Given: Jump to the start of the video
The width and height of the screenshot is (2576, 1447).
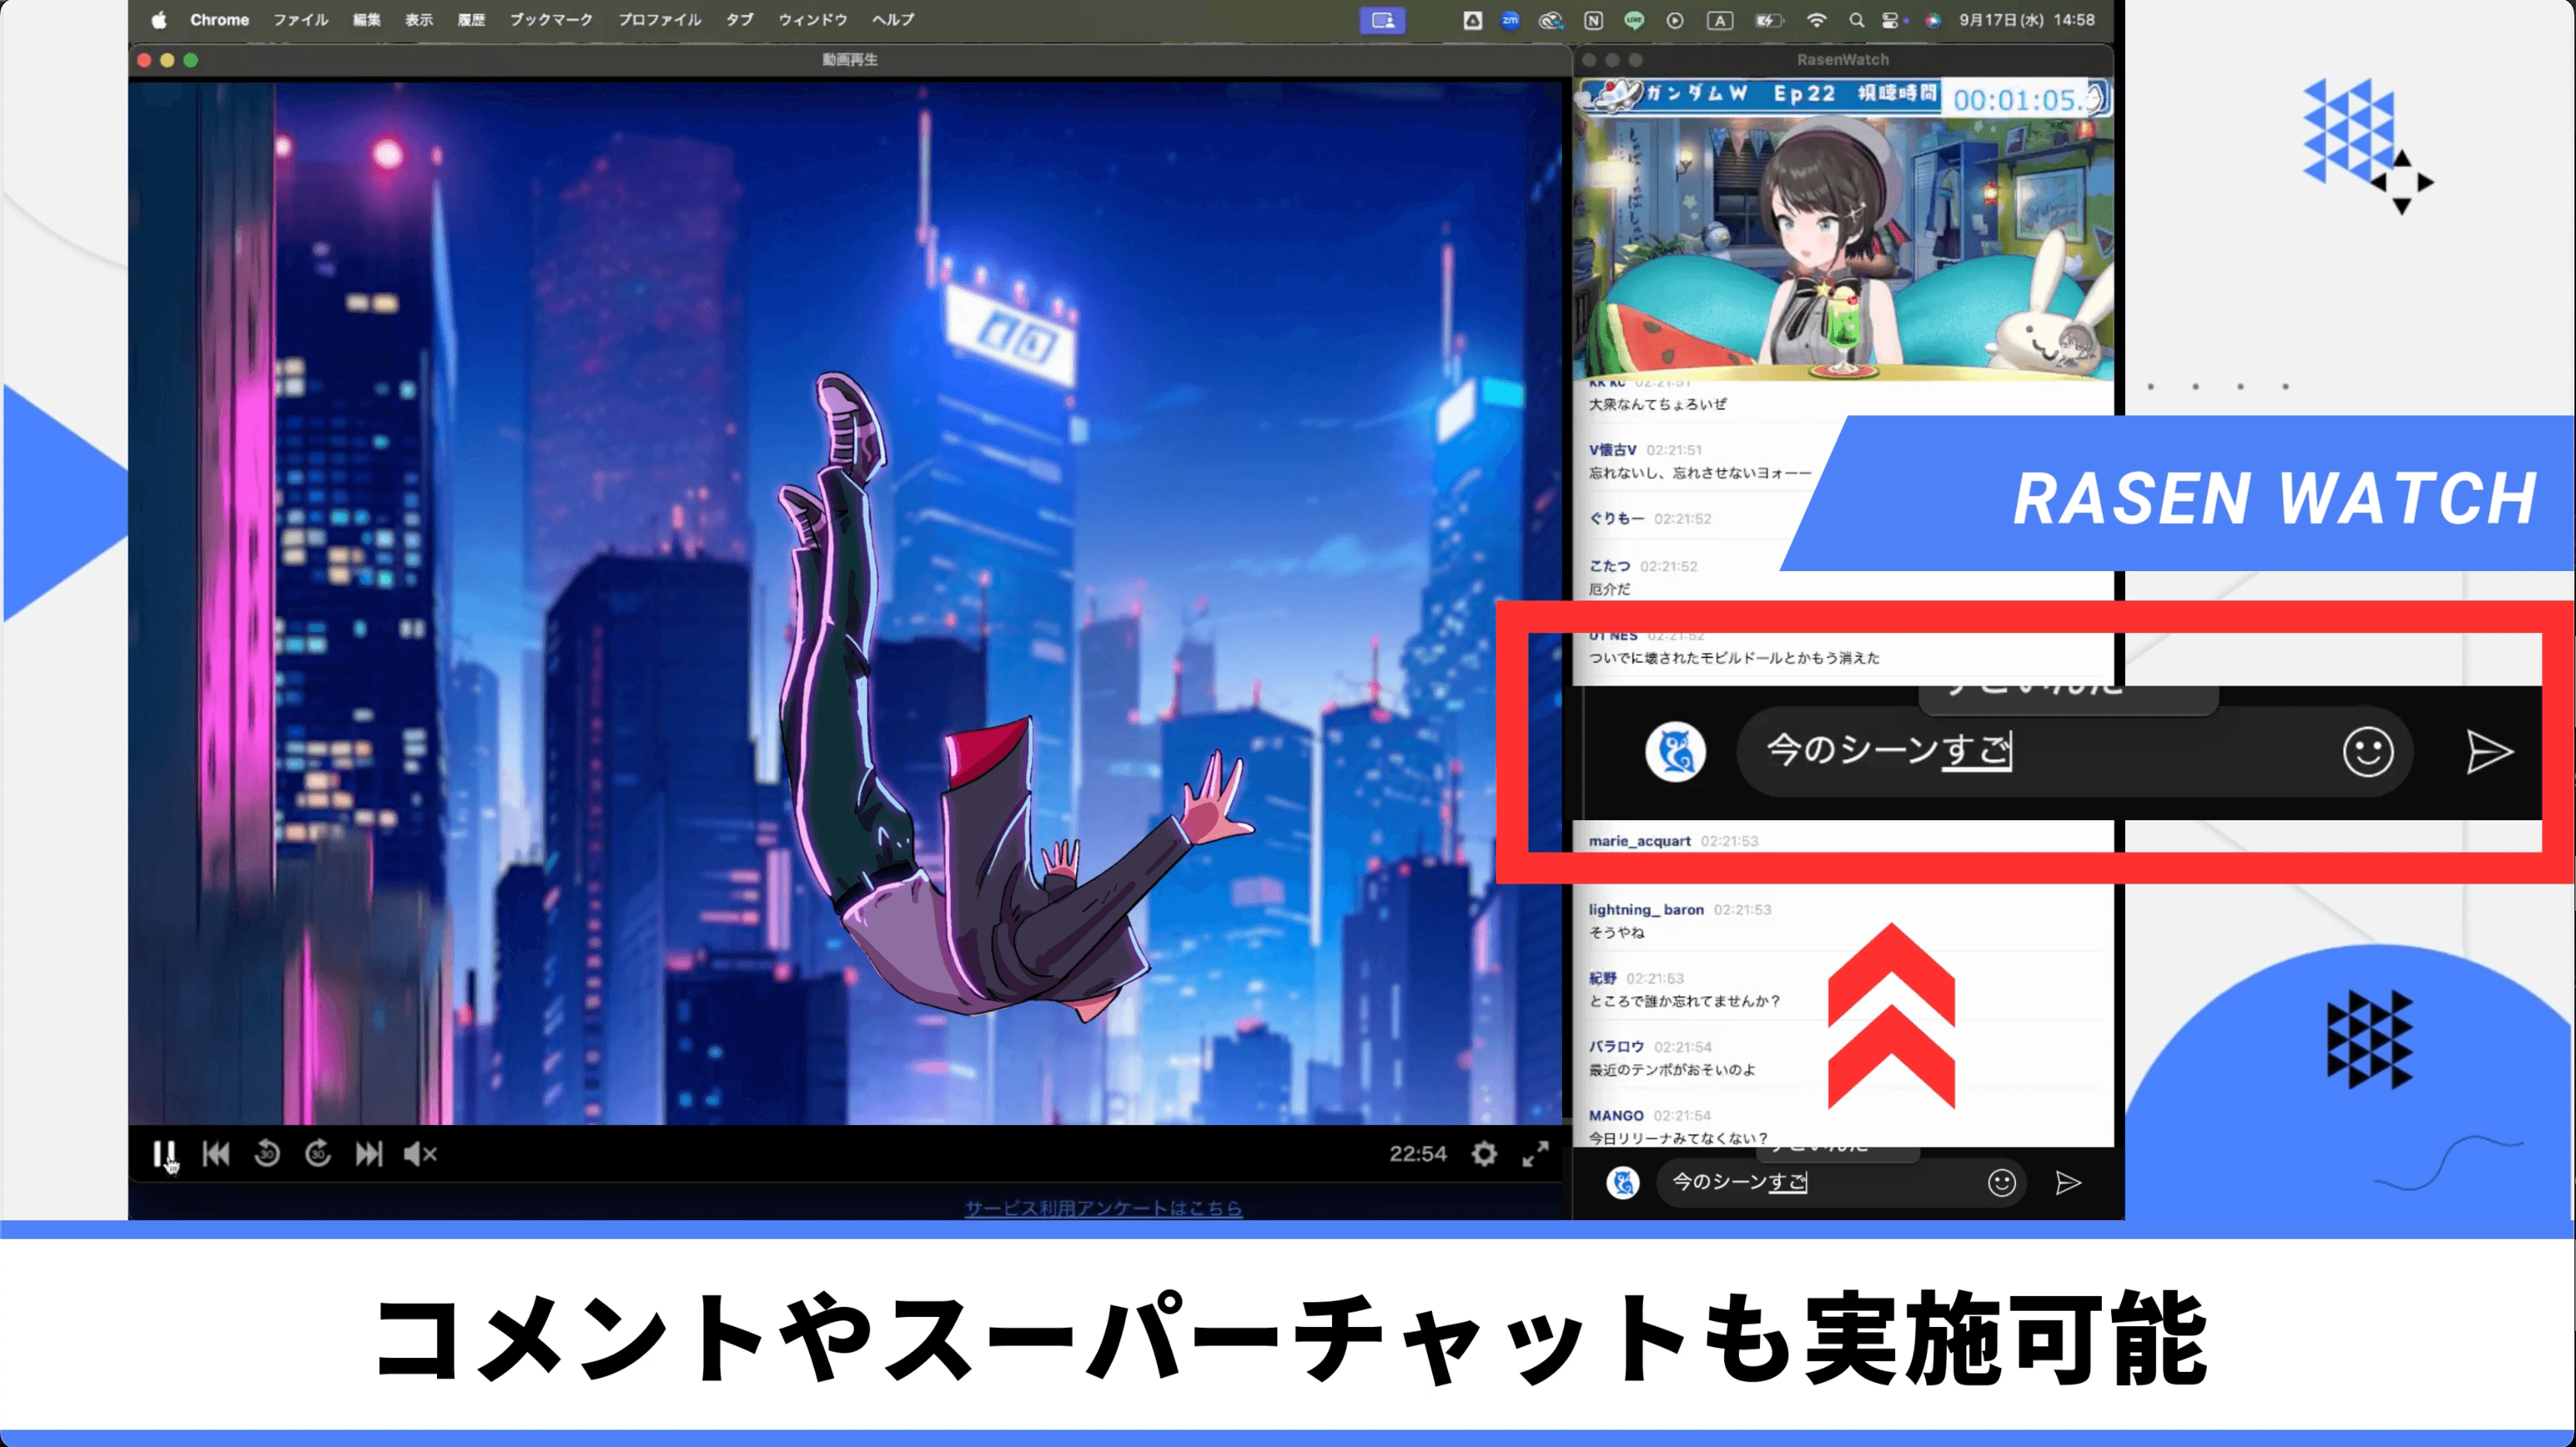Looking at the screenshot, I should [x=216, y=1153].
